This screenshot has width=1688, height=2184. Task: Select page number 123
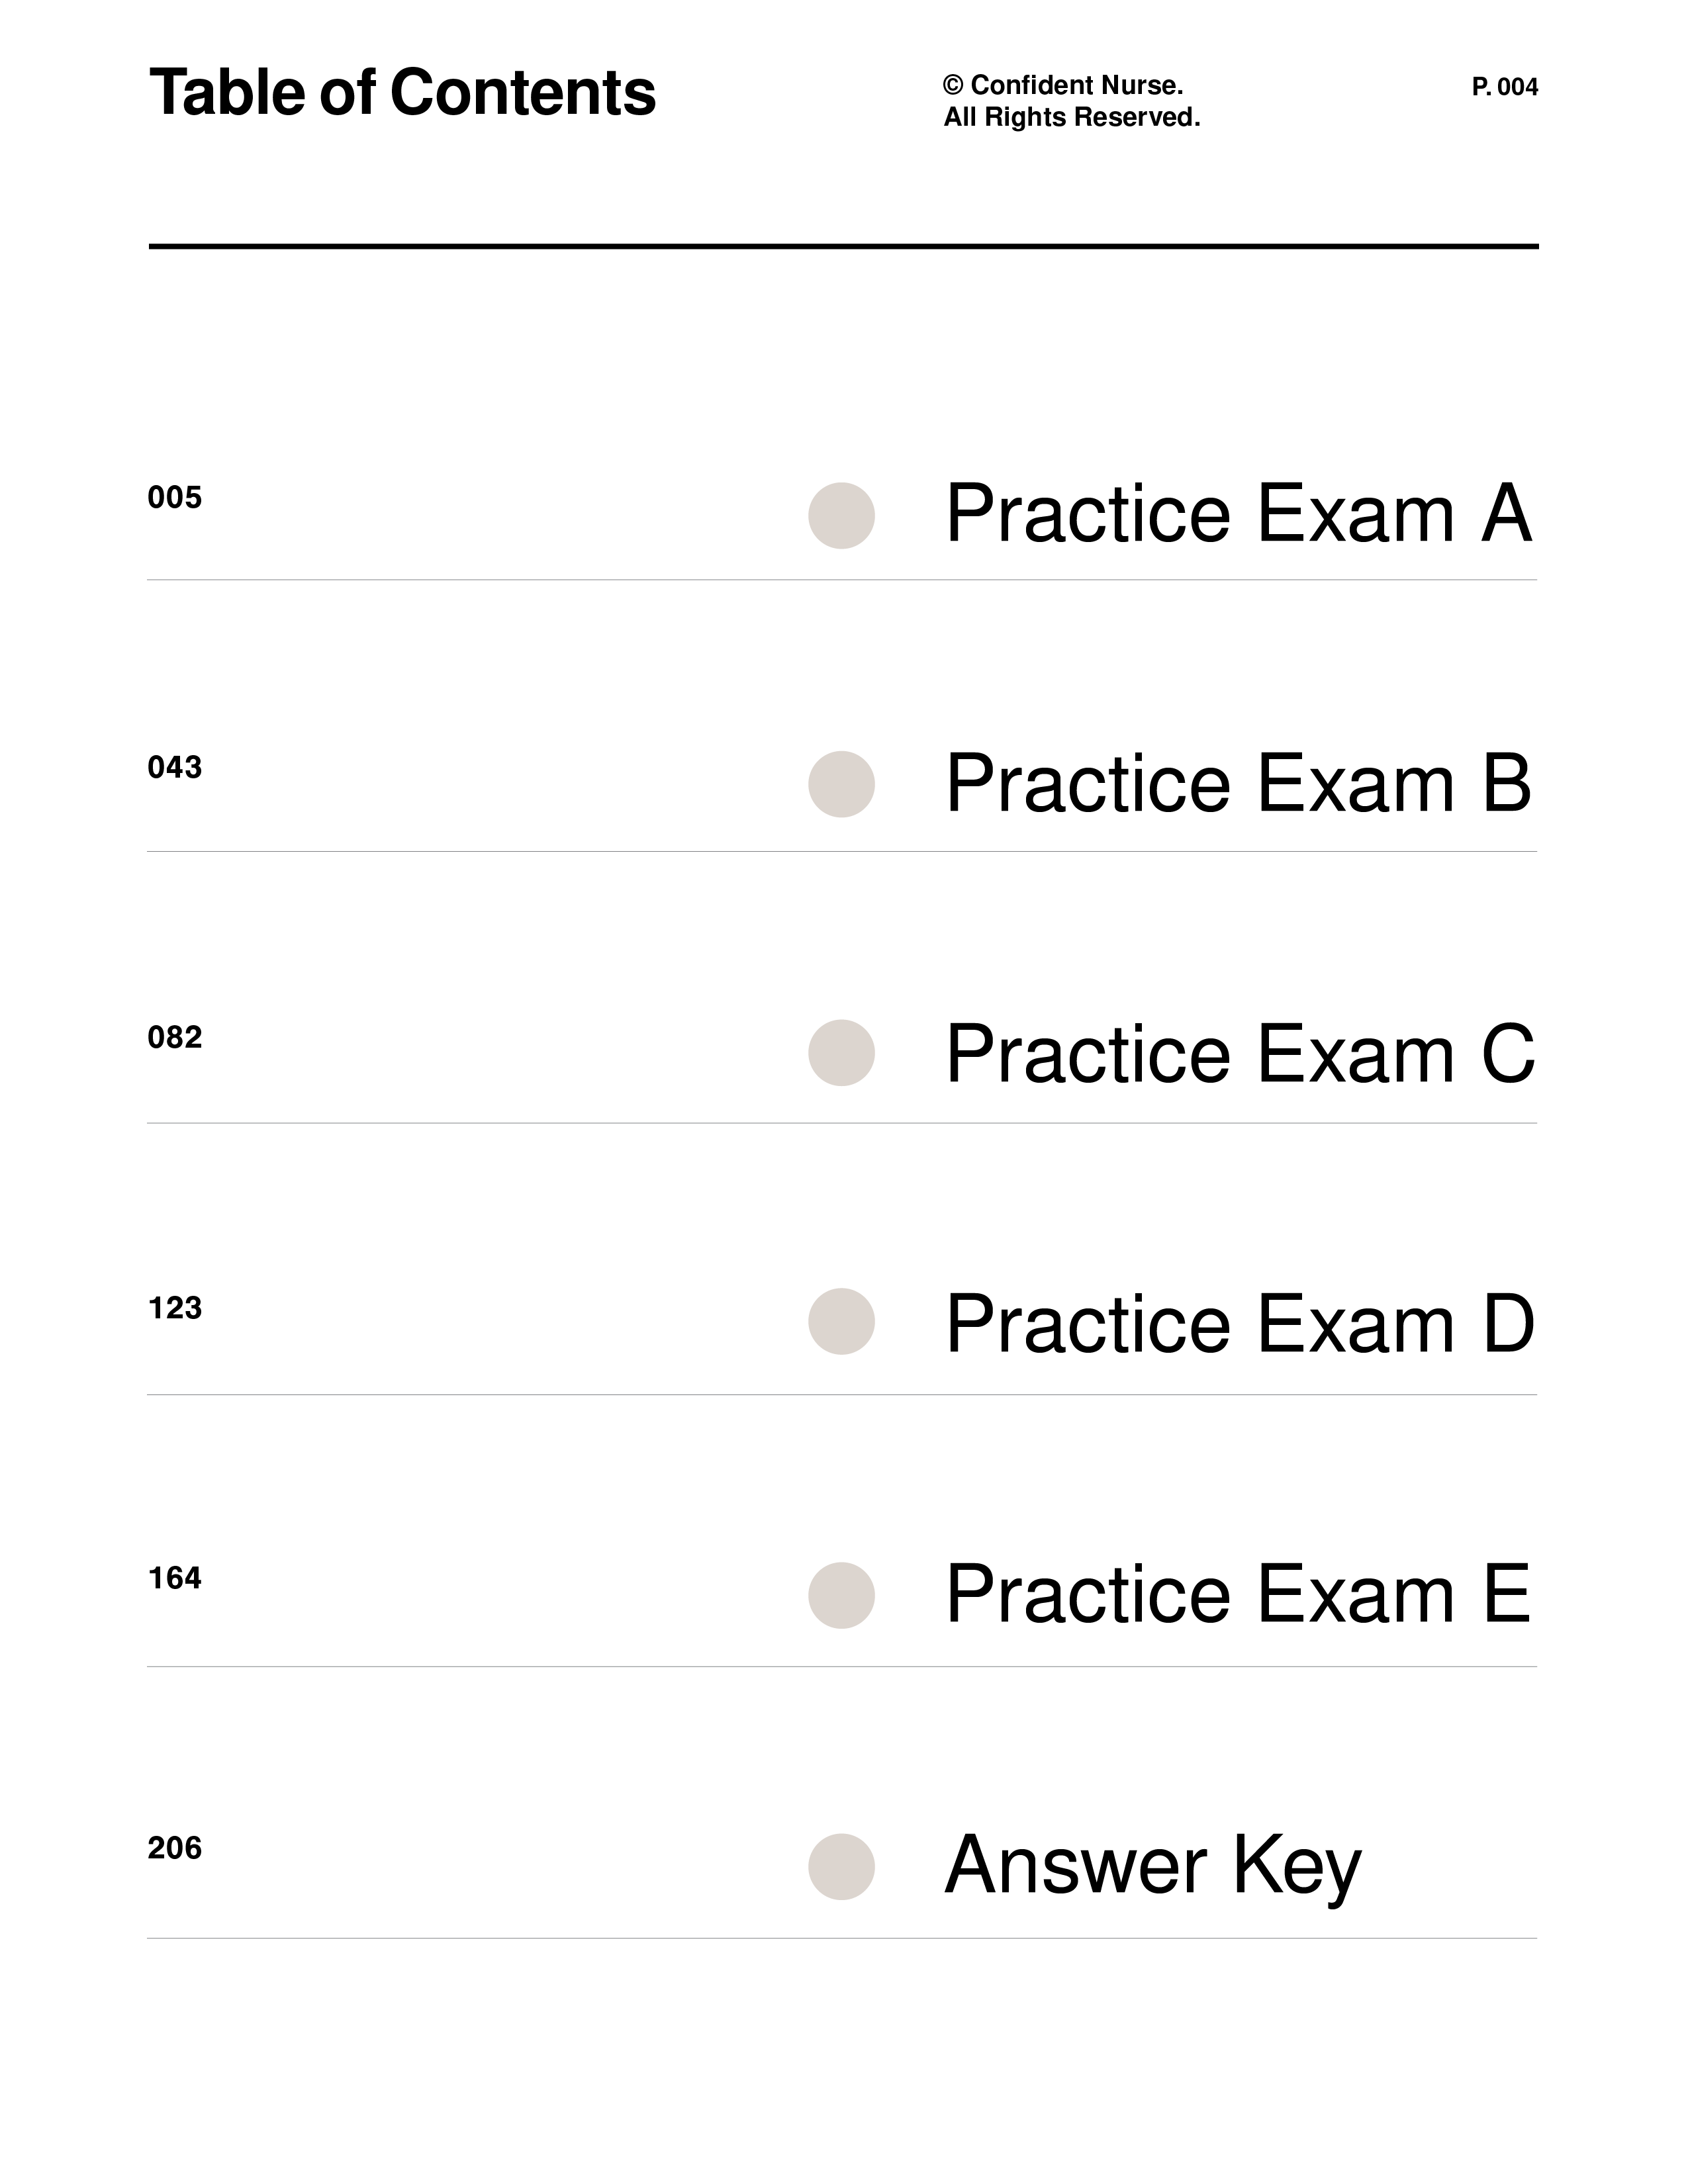175,1308
